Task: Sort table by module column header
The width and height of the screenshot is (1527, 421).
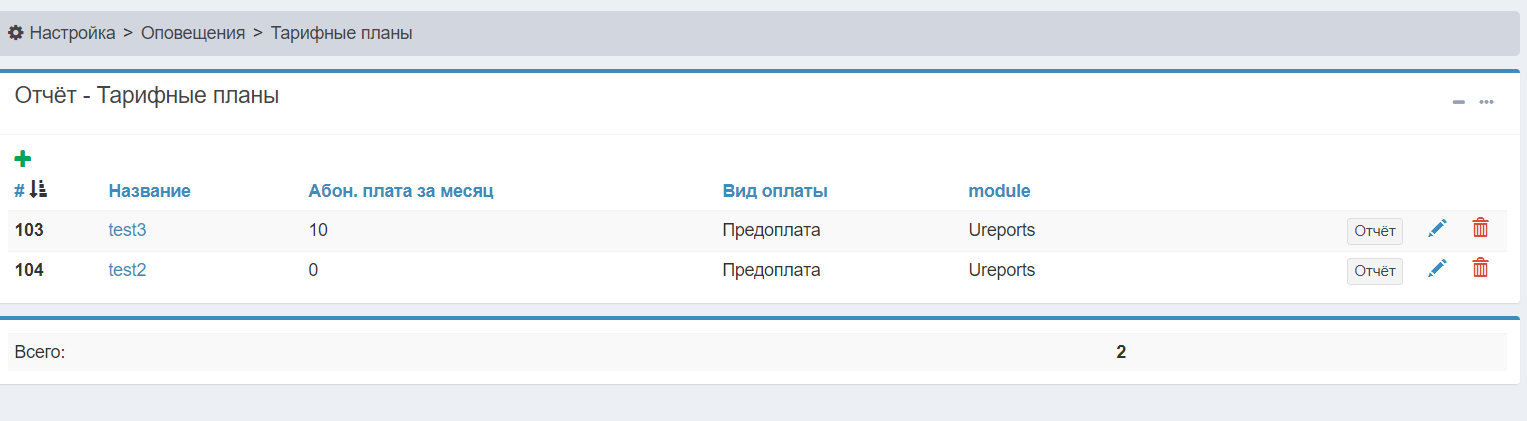Action: 998,190
